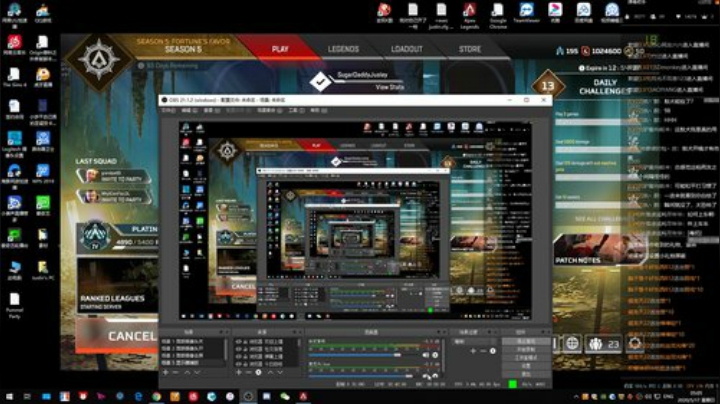This screenshot has width=720, height=404.
Task: Add a scene transition with the plus icon
Action: coord(473,351)
